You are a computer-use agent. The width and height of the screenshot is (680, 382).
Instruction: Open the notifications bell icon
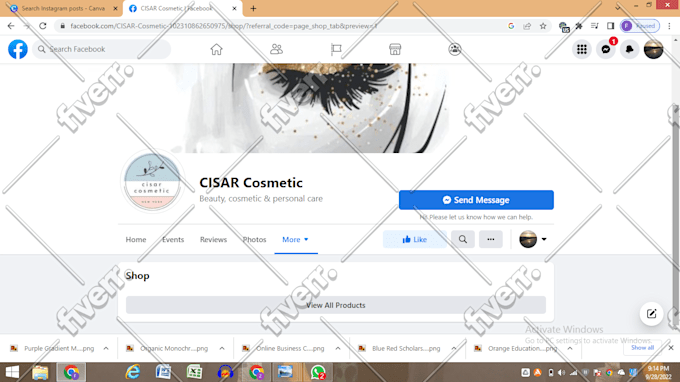[x=630, y=49]
